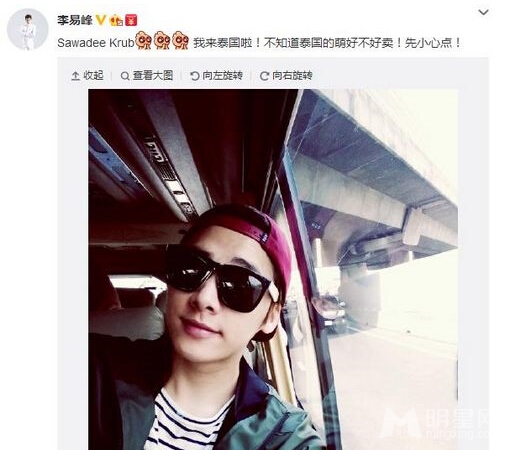
Task: Open the 李易峰 username link
Action: [75, 20]
